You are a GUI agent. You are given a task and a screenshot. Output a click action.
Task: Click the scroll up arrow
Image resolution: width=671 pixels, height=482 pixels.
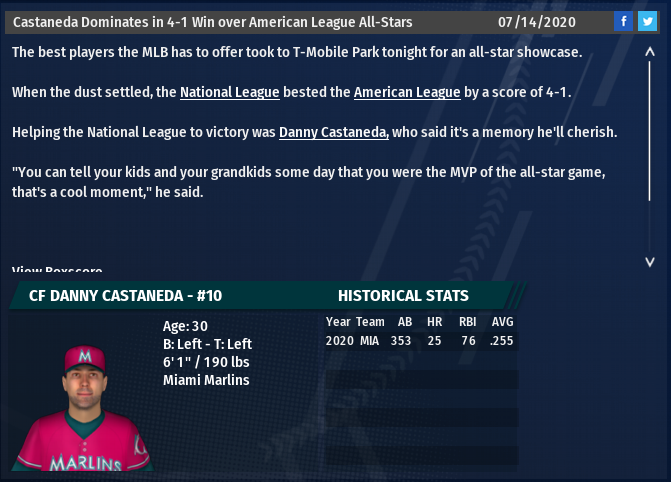(x=650, y=52)
